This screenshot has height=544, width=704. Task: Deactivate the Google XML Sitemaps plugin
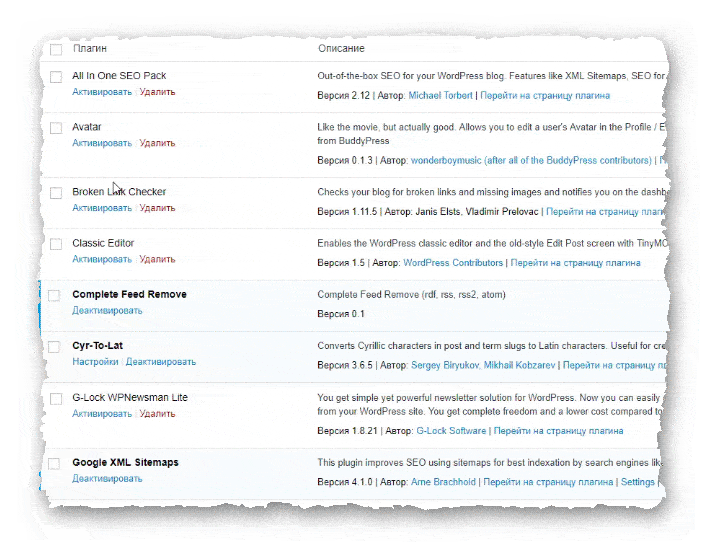coord(107,478)
